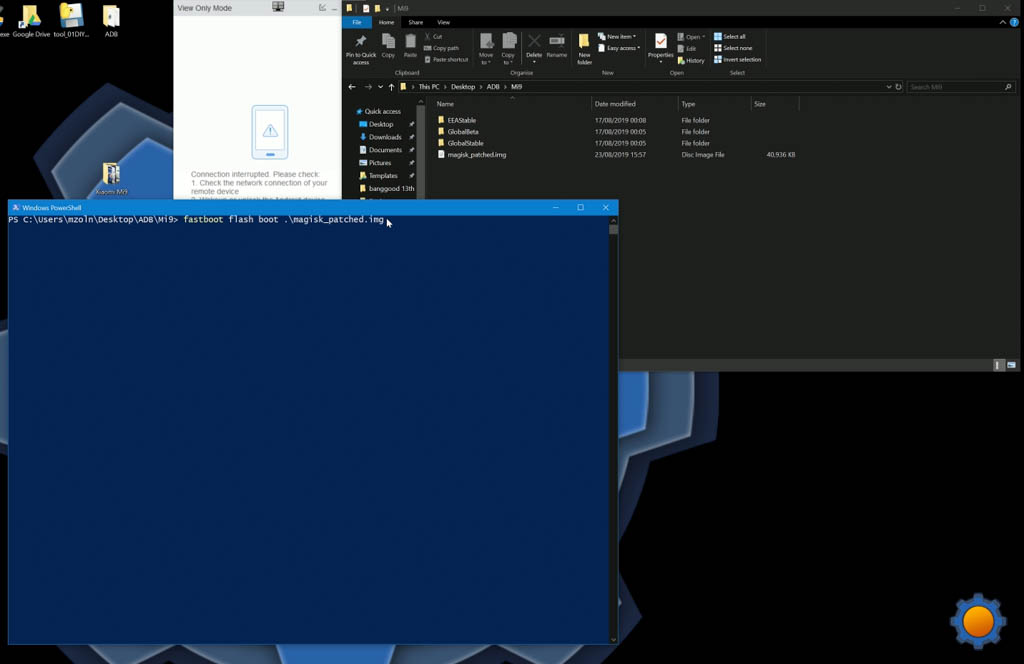Click Paste shortcut in the ribbon
This screenshot has width=1024, height=664.
coord(446,59)
